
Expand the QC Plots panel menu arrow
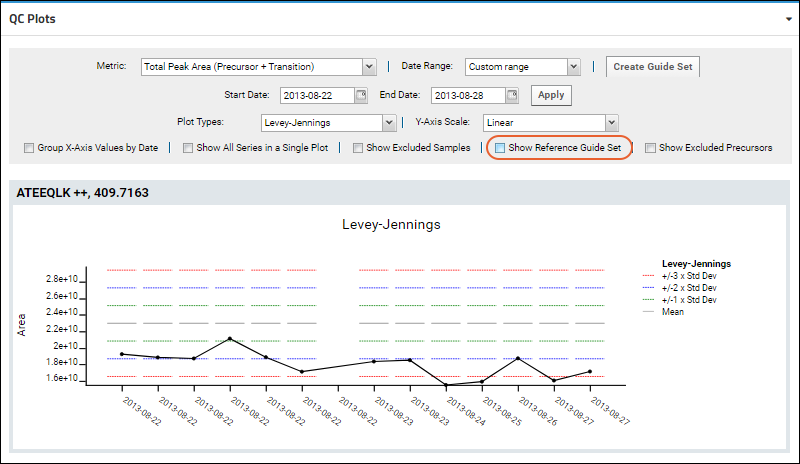tap(789, 19)
